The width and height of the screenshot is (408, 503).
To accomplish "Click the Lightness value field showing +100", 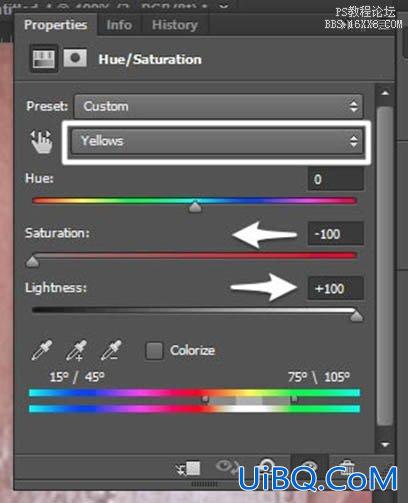I will pos(335,288).
